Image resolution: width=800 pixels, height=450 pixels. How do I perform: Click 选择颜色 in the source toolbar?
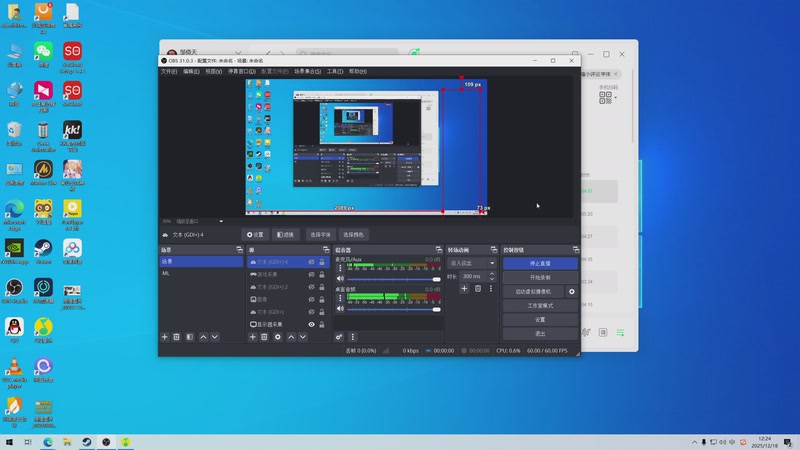point(353,235)
